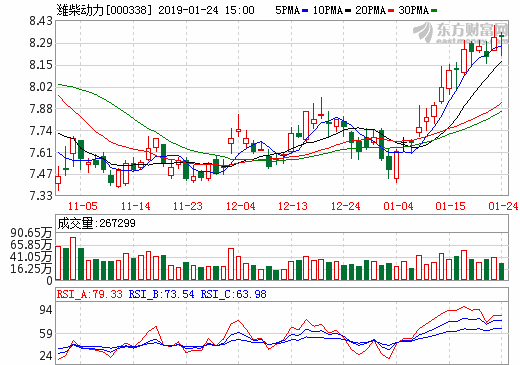Click the 5PMA blue legend swatch
The image size is (520, 365).
tap(305, 10)
